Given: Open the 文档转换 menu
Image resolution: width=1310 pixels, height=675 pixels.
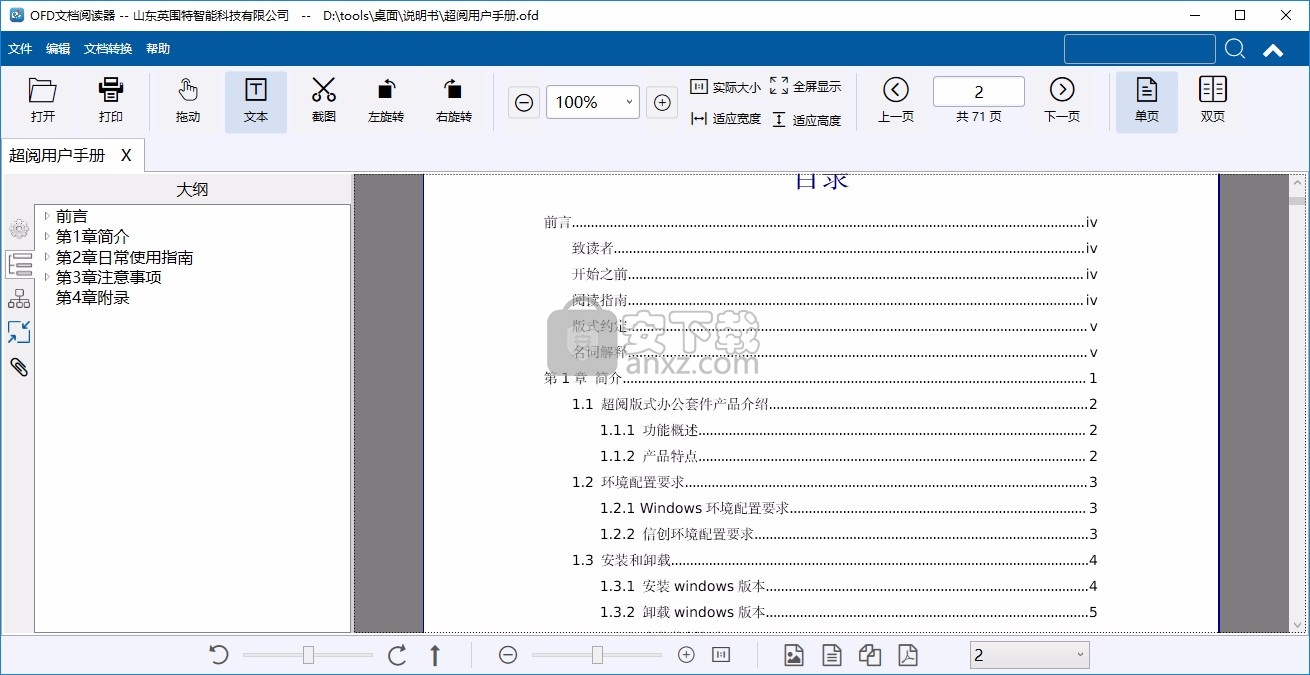Looking at the screenshot, I should [108, 49].
